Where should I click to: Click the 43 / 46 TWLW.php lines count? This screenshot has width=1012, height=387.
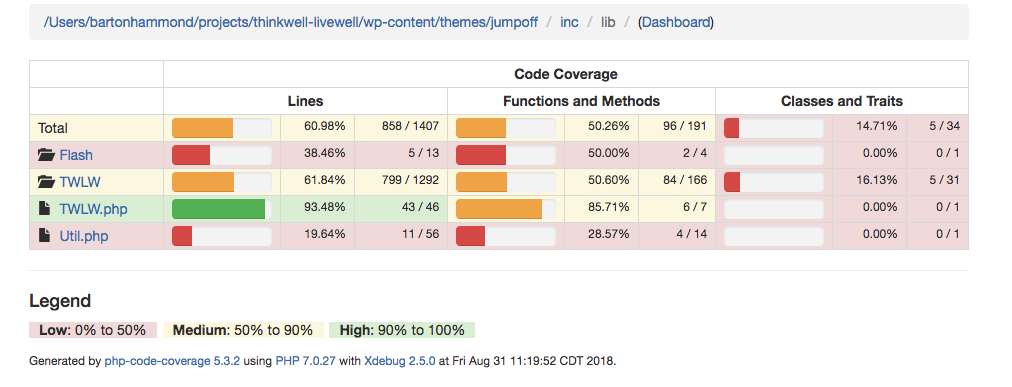[x=420, y=208]
